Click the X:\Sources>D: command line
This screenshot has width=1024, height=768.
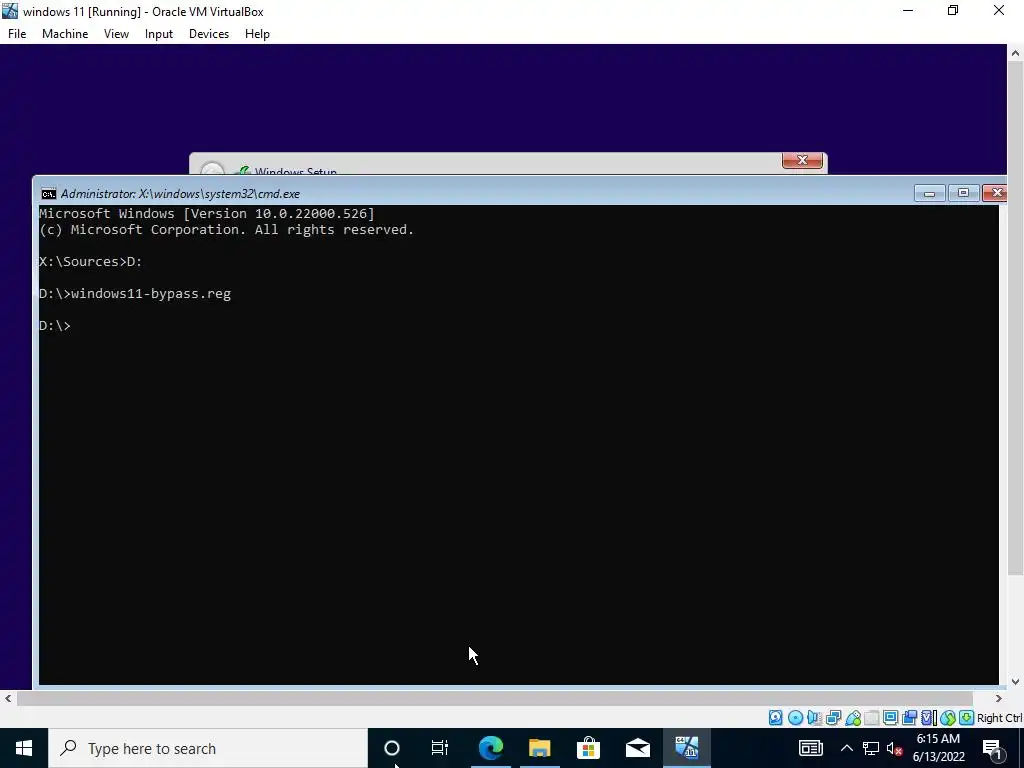91,261
